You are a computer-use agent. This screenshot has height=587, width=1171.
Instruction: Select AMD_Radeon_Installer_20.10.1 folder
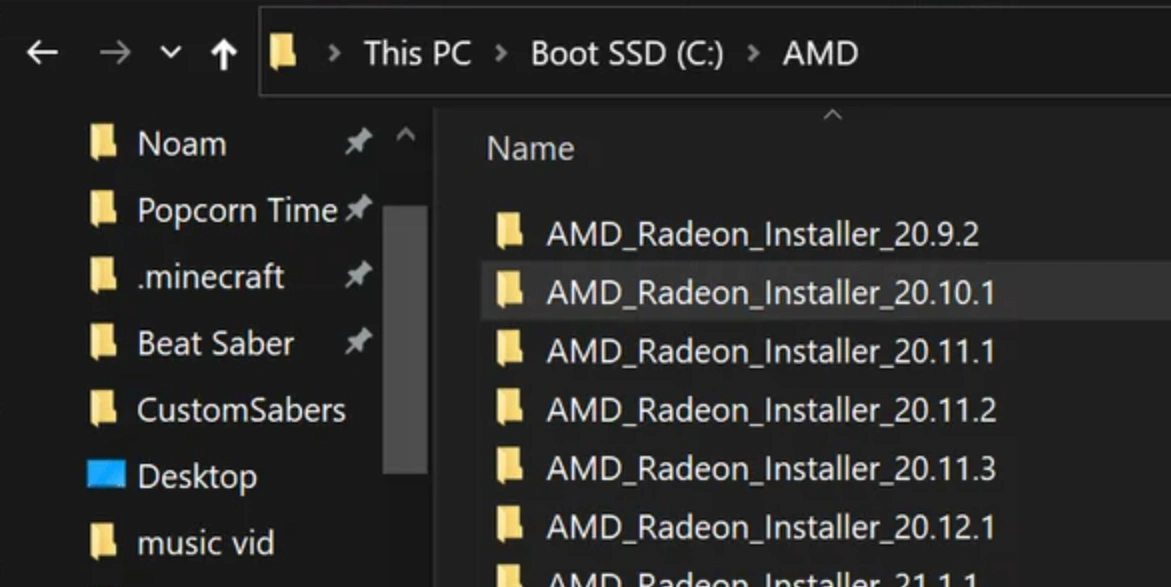coord(770,292)
